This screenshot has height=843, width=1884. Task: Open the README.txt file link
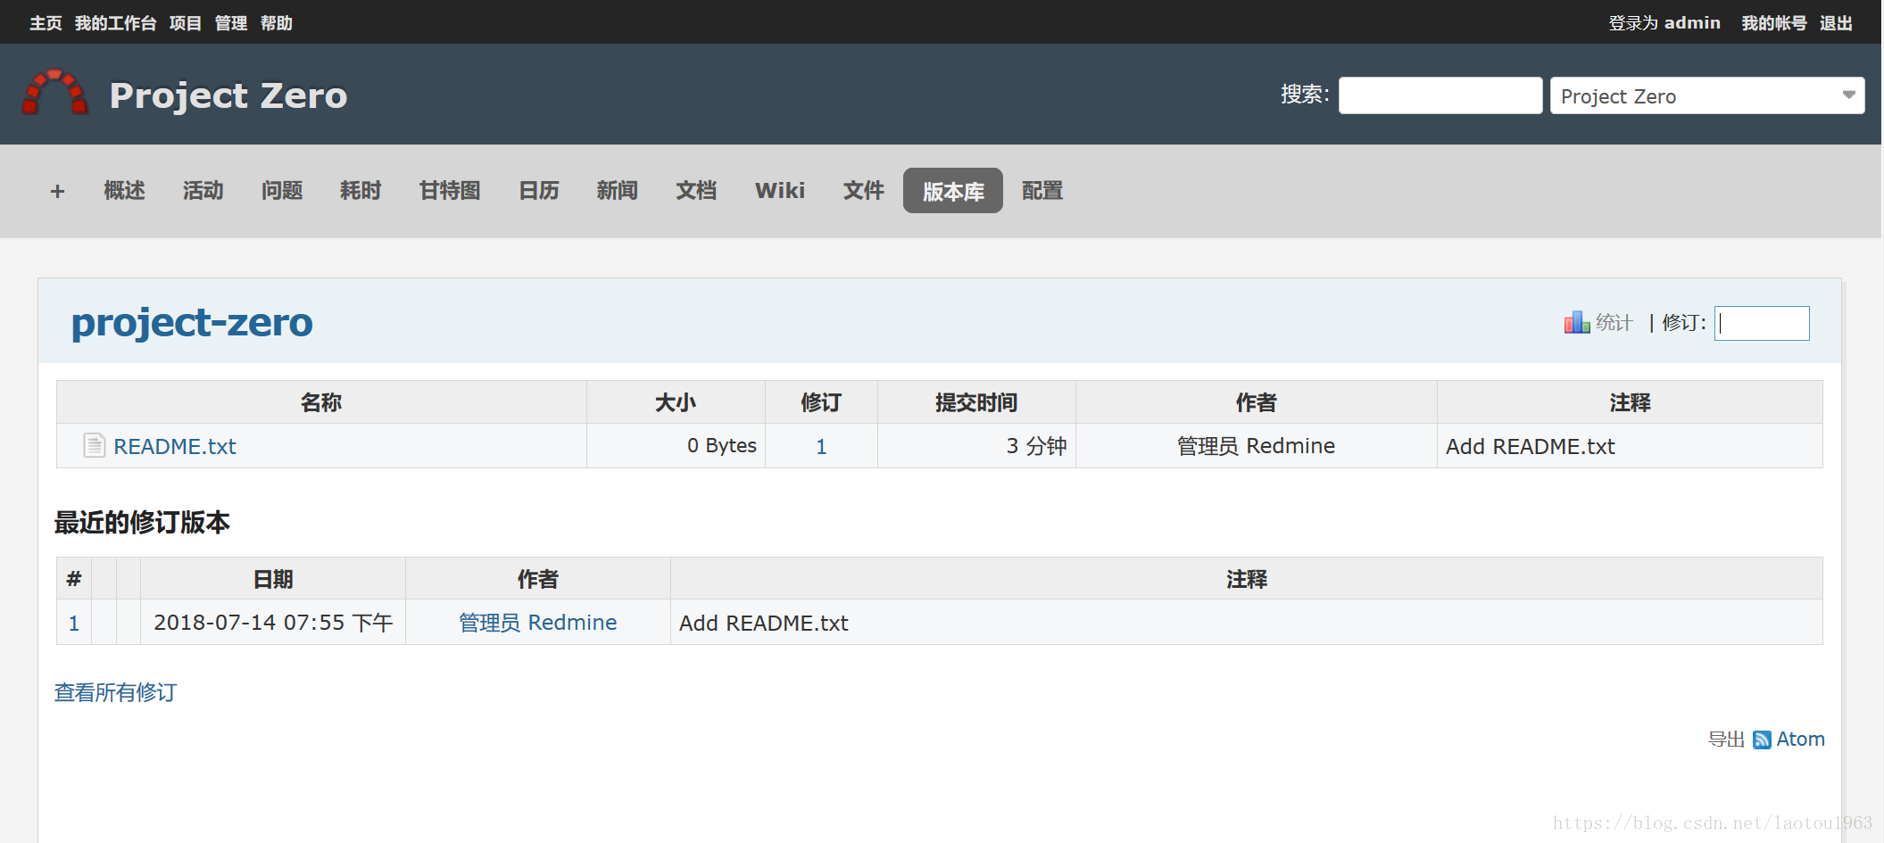175,446
